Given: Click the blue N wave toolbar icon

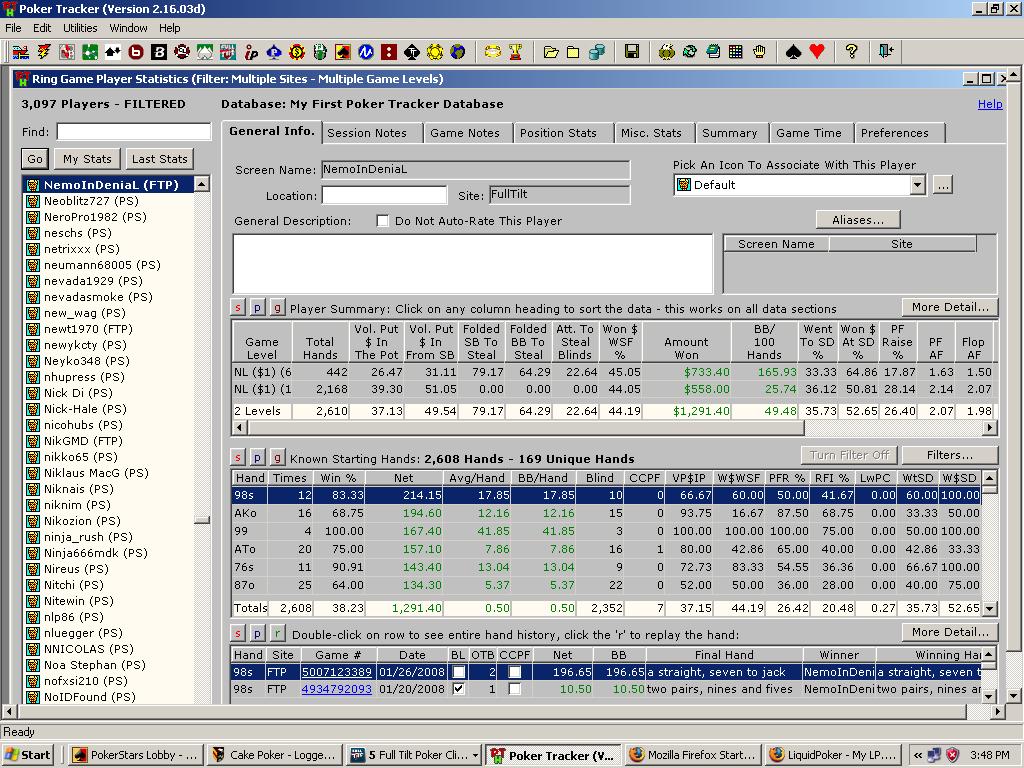Looking at the screenshot, I should (x=366, y=52).
